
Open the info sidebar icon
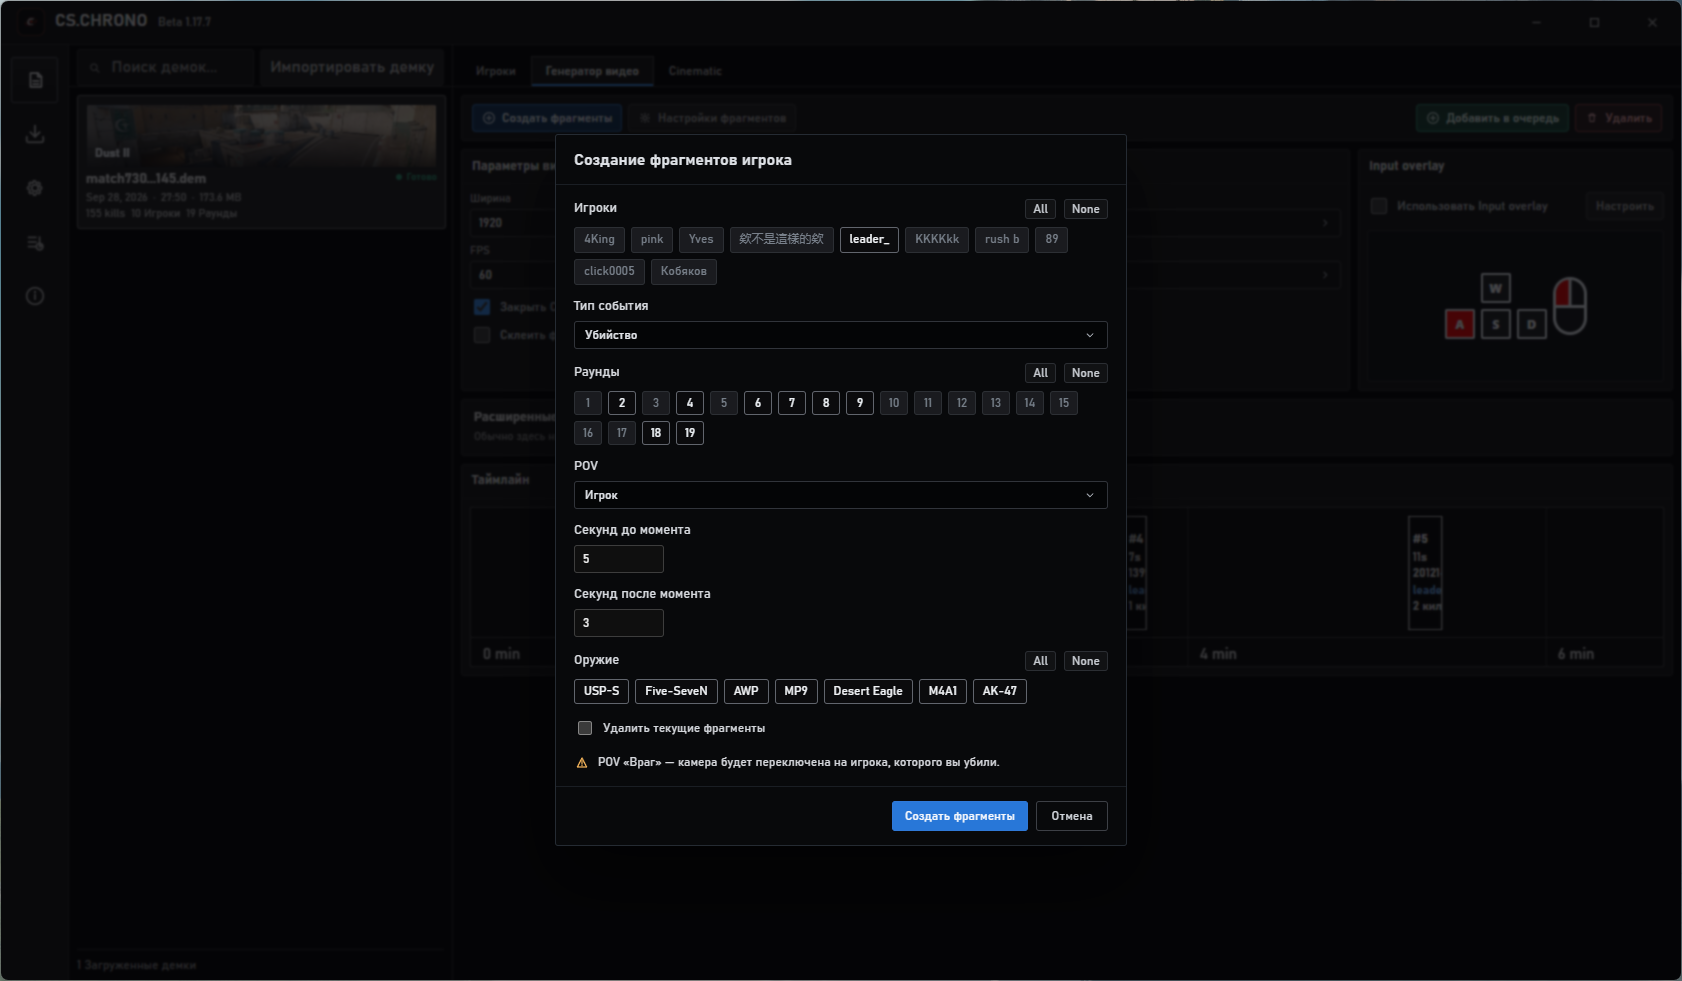(x=35, y=296)
